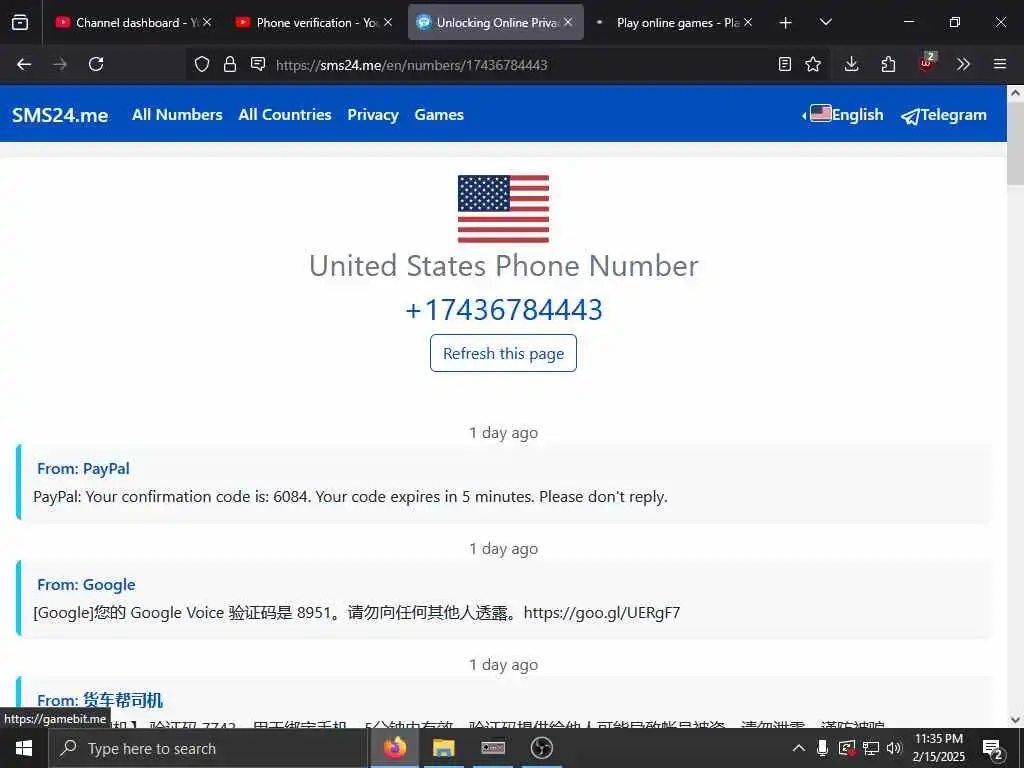The image size is (1024, 768).
Task: Open the volume speaker tray icon
Action: [x=894, y=748]
